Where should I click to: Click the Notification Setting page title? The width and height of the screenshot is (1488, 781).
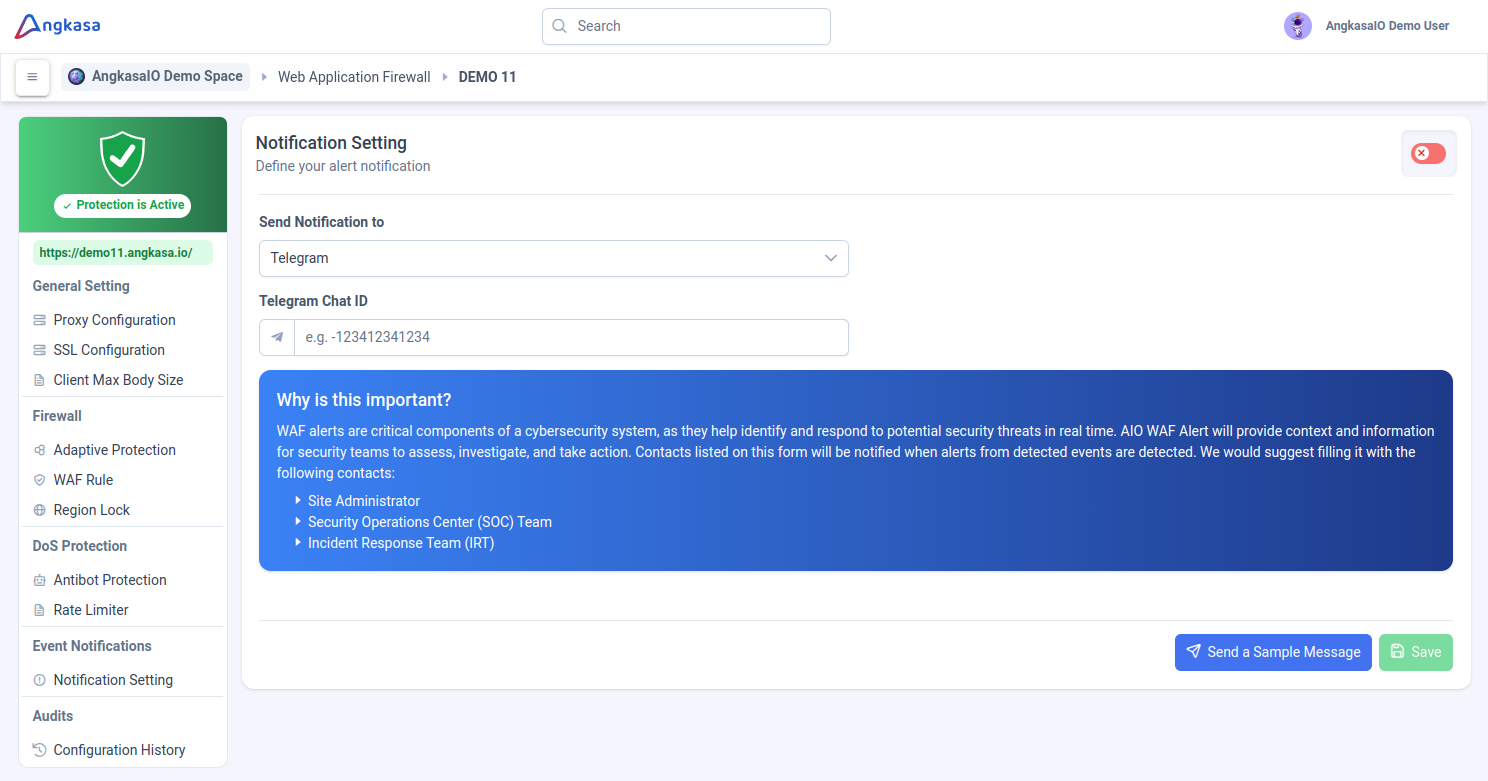(x=331, y=143)
